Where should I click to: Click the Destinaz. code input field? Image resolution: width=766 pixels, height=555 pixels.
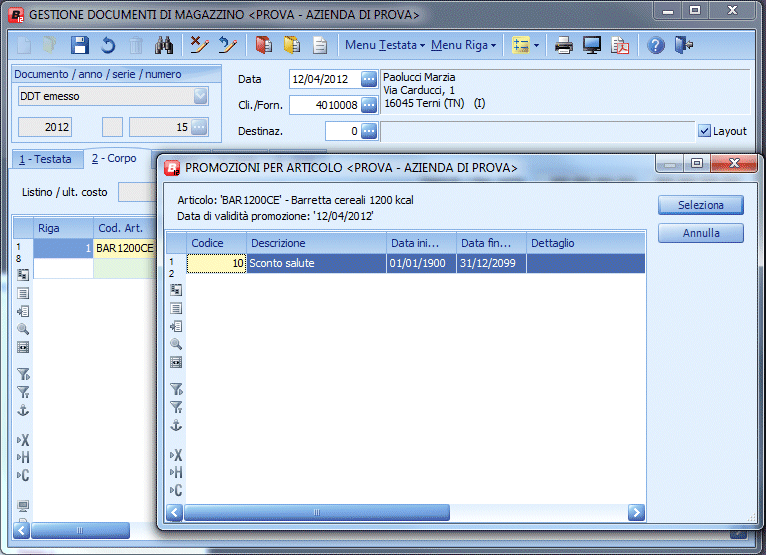[x=343, y=131]
